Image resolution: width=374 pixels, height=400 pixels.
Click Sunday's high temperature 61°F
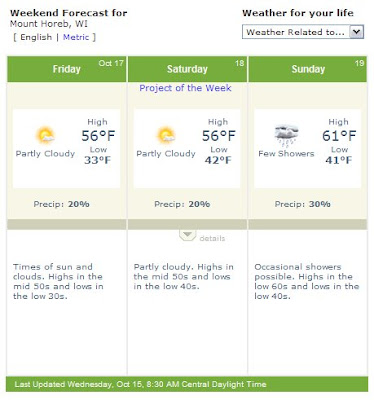pos(339,136)
